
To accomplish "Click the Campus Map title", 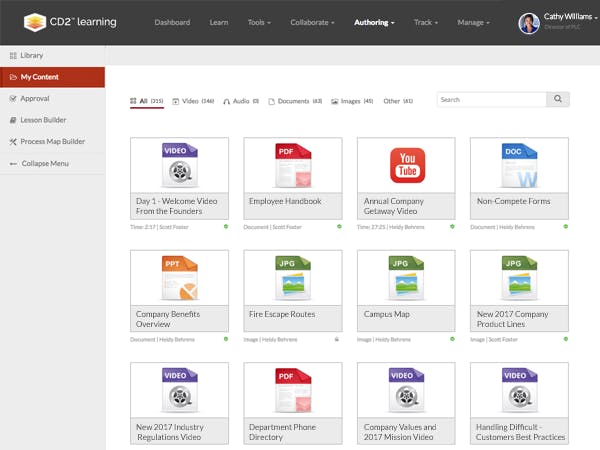I will click(386, 314).
